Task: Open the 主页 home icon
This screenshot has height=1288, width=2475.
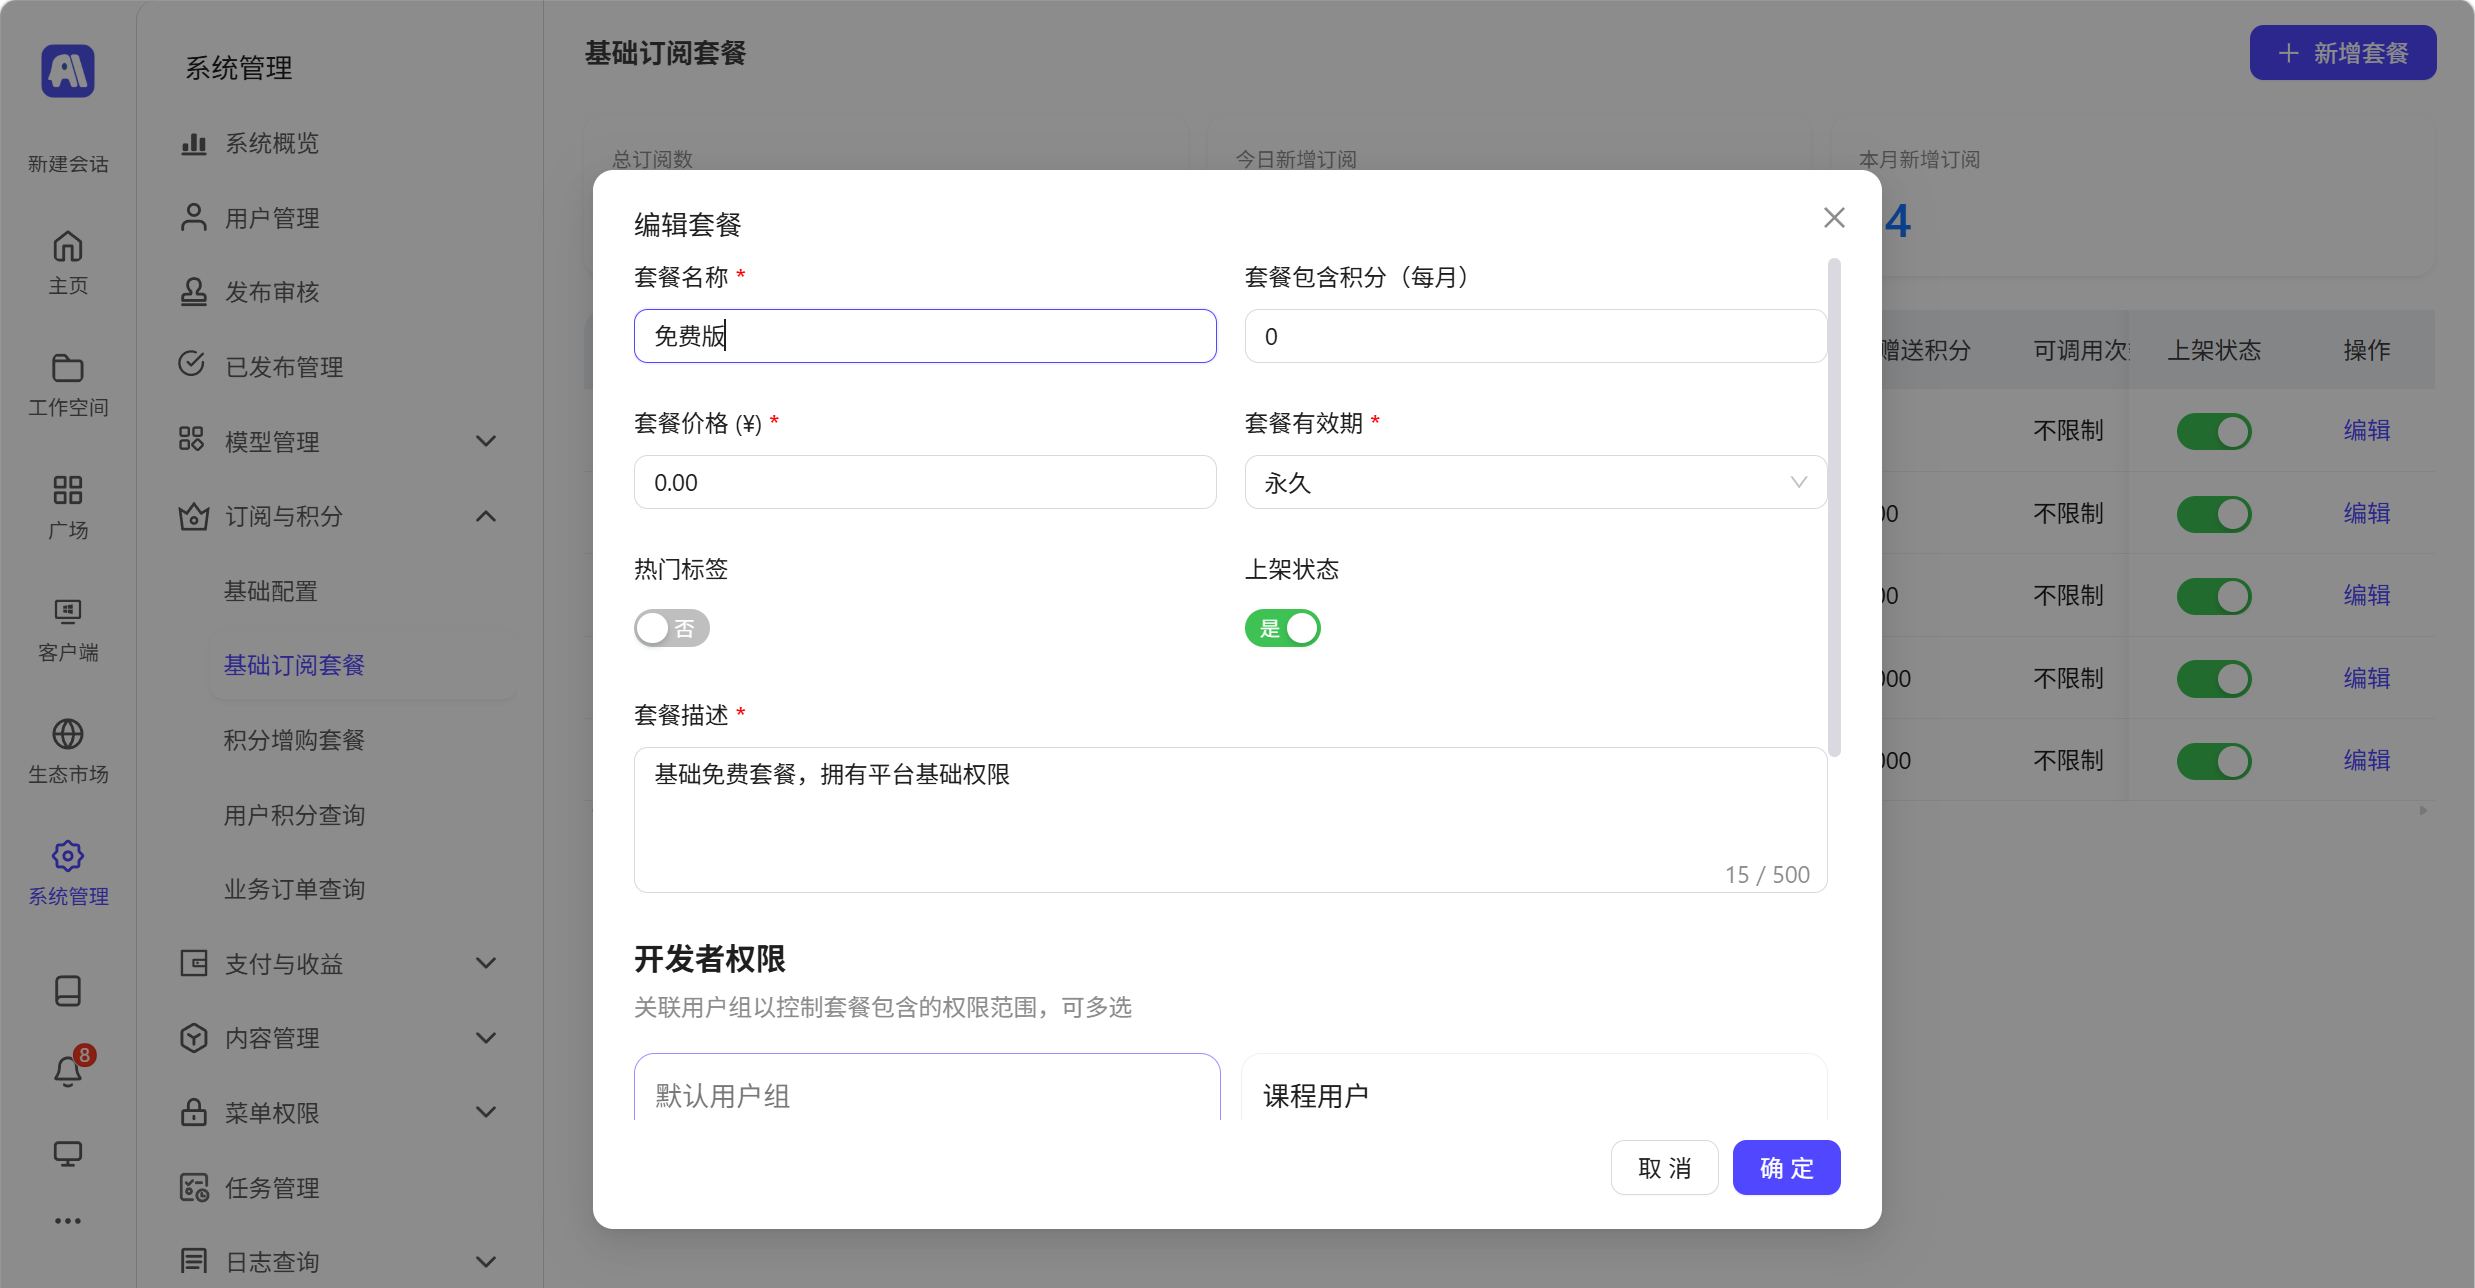Action: [x=68, y=246]
